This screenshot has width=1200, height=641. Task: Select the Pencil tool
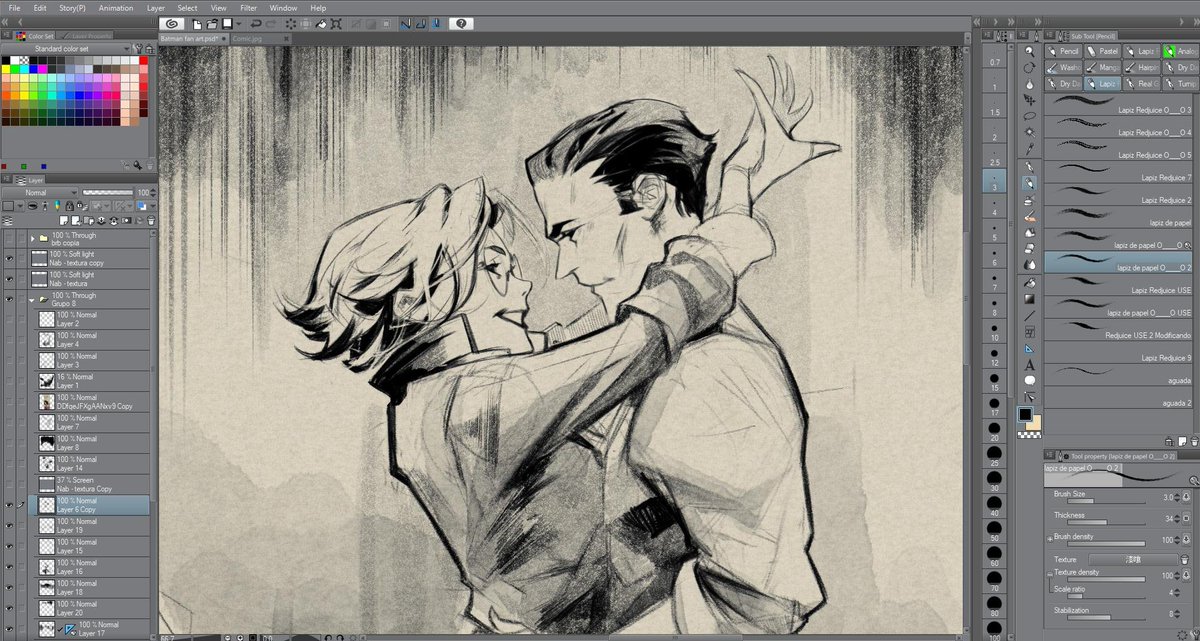1029,183
